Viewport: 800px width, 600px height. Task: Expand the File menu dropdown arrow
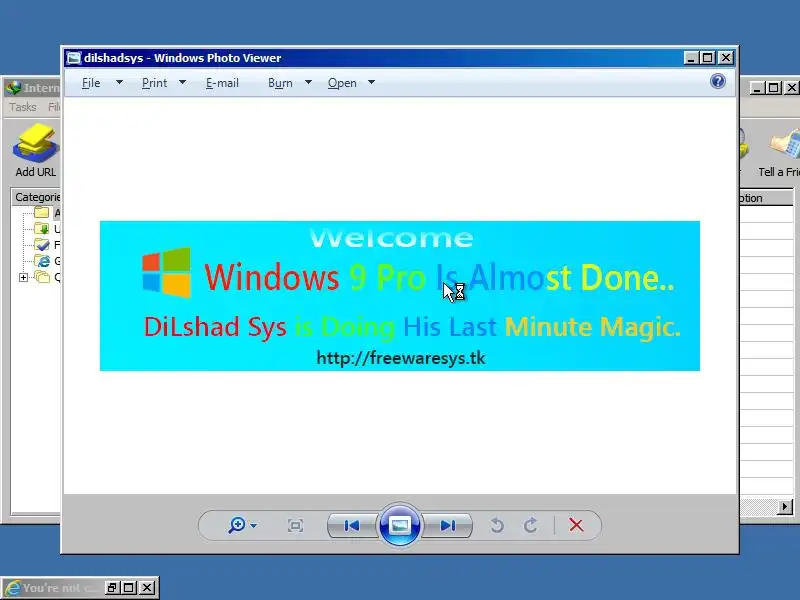pyautogui.click(x=119, y=82)
